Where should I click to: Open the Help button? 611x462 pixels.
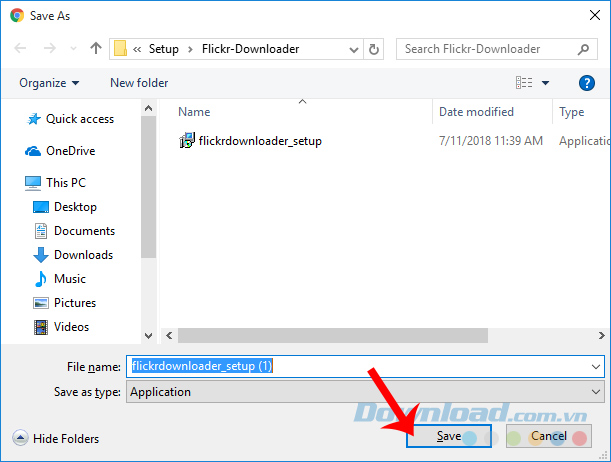click(586, 83)
